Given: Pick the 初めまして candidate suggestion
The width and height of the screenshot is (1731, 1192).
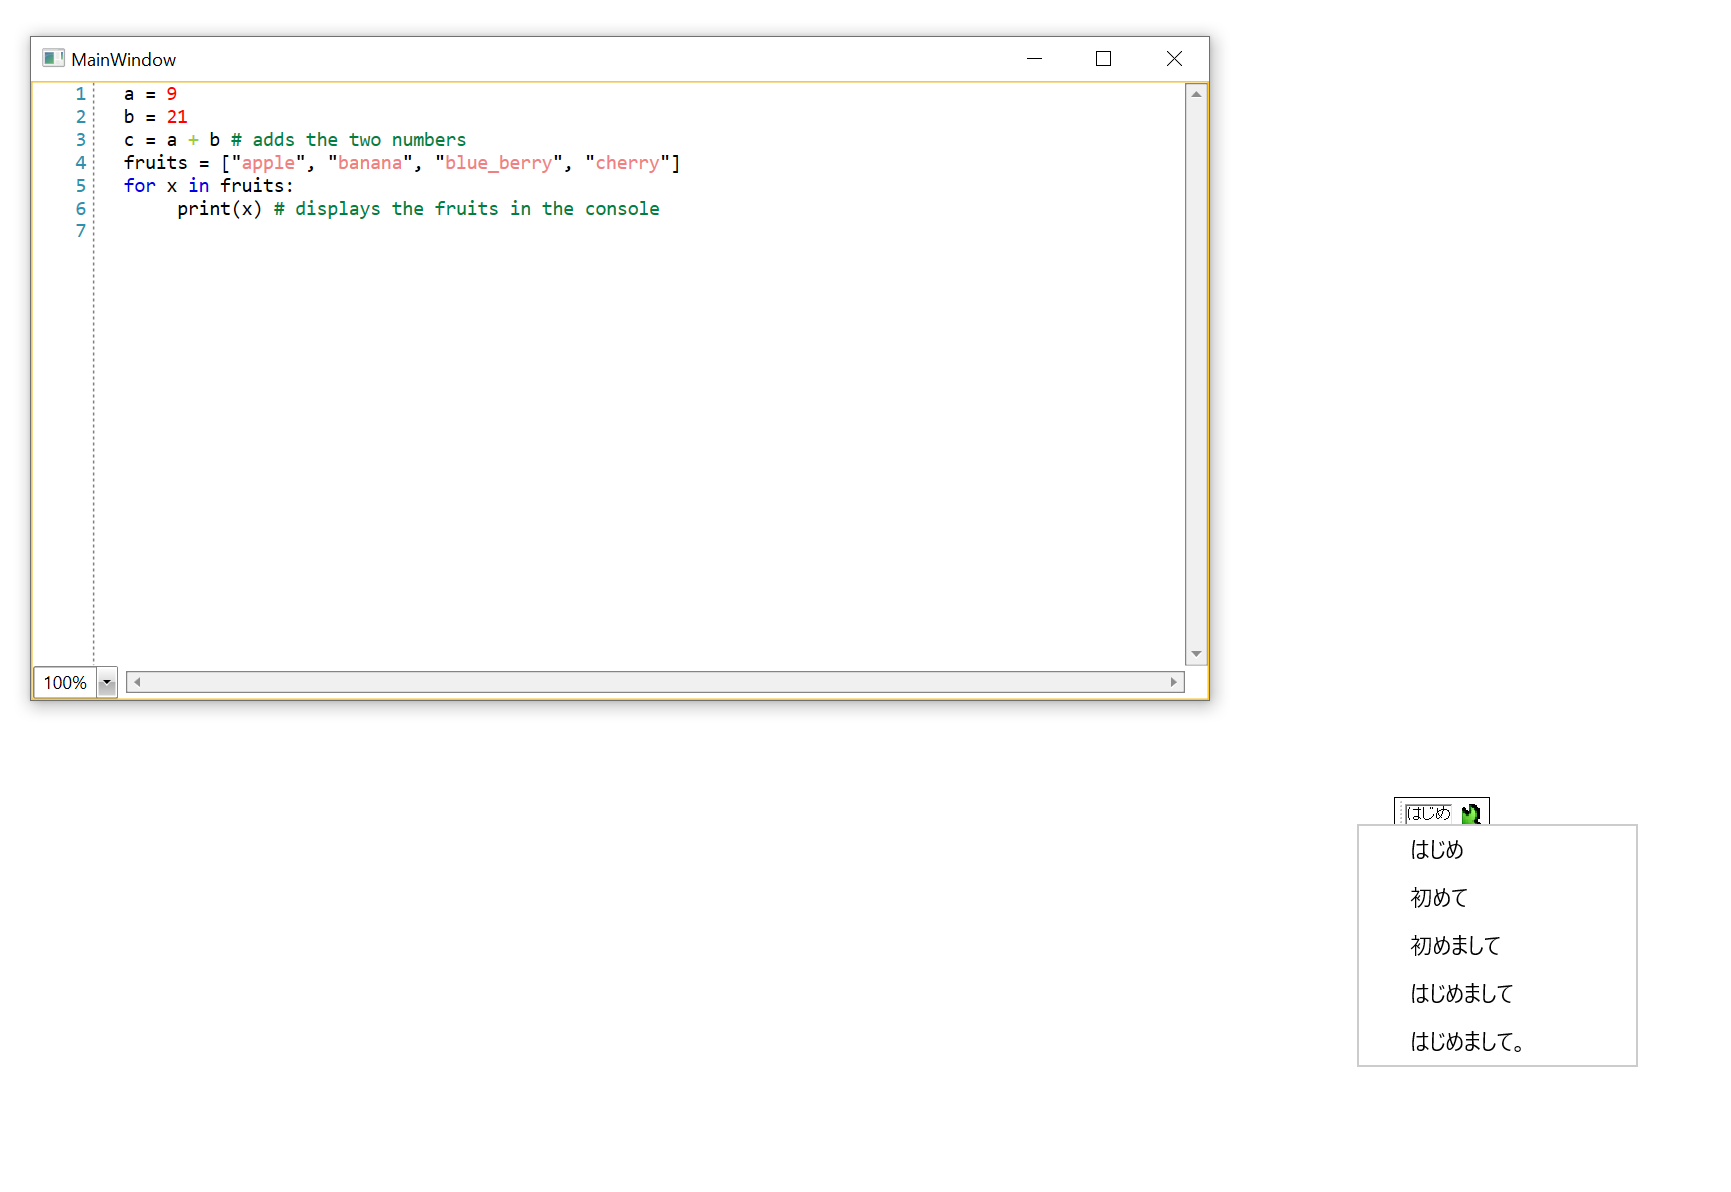Looking at the screenshot, I should (1455, 946).
